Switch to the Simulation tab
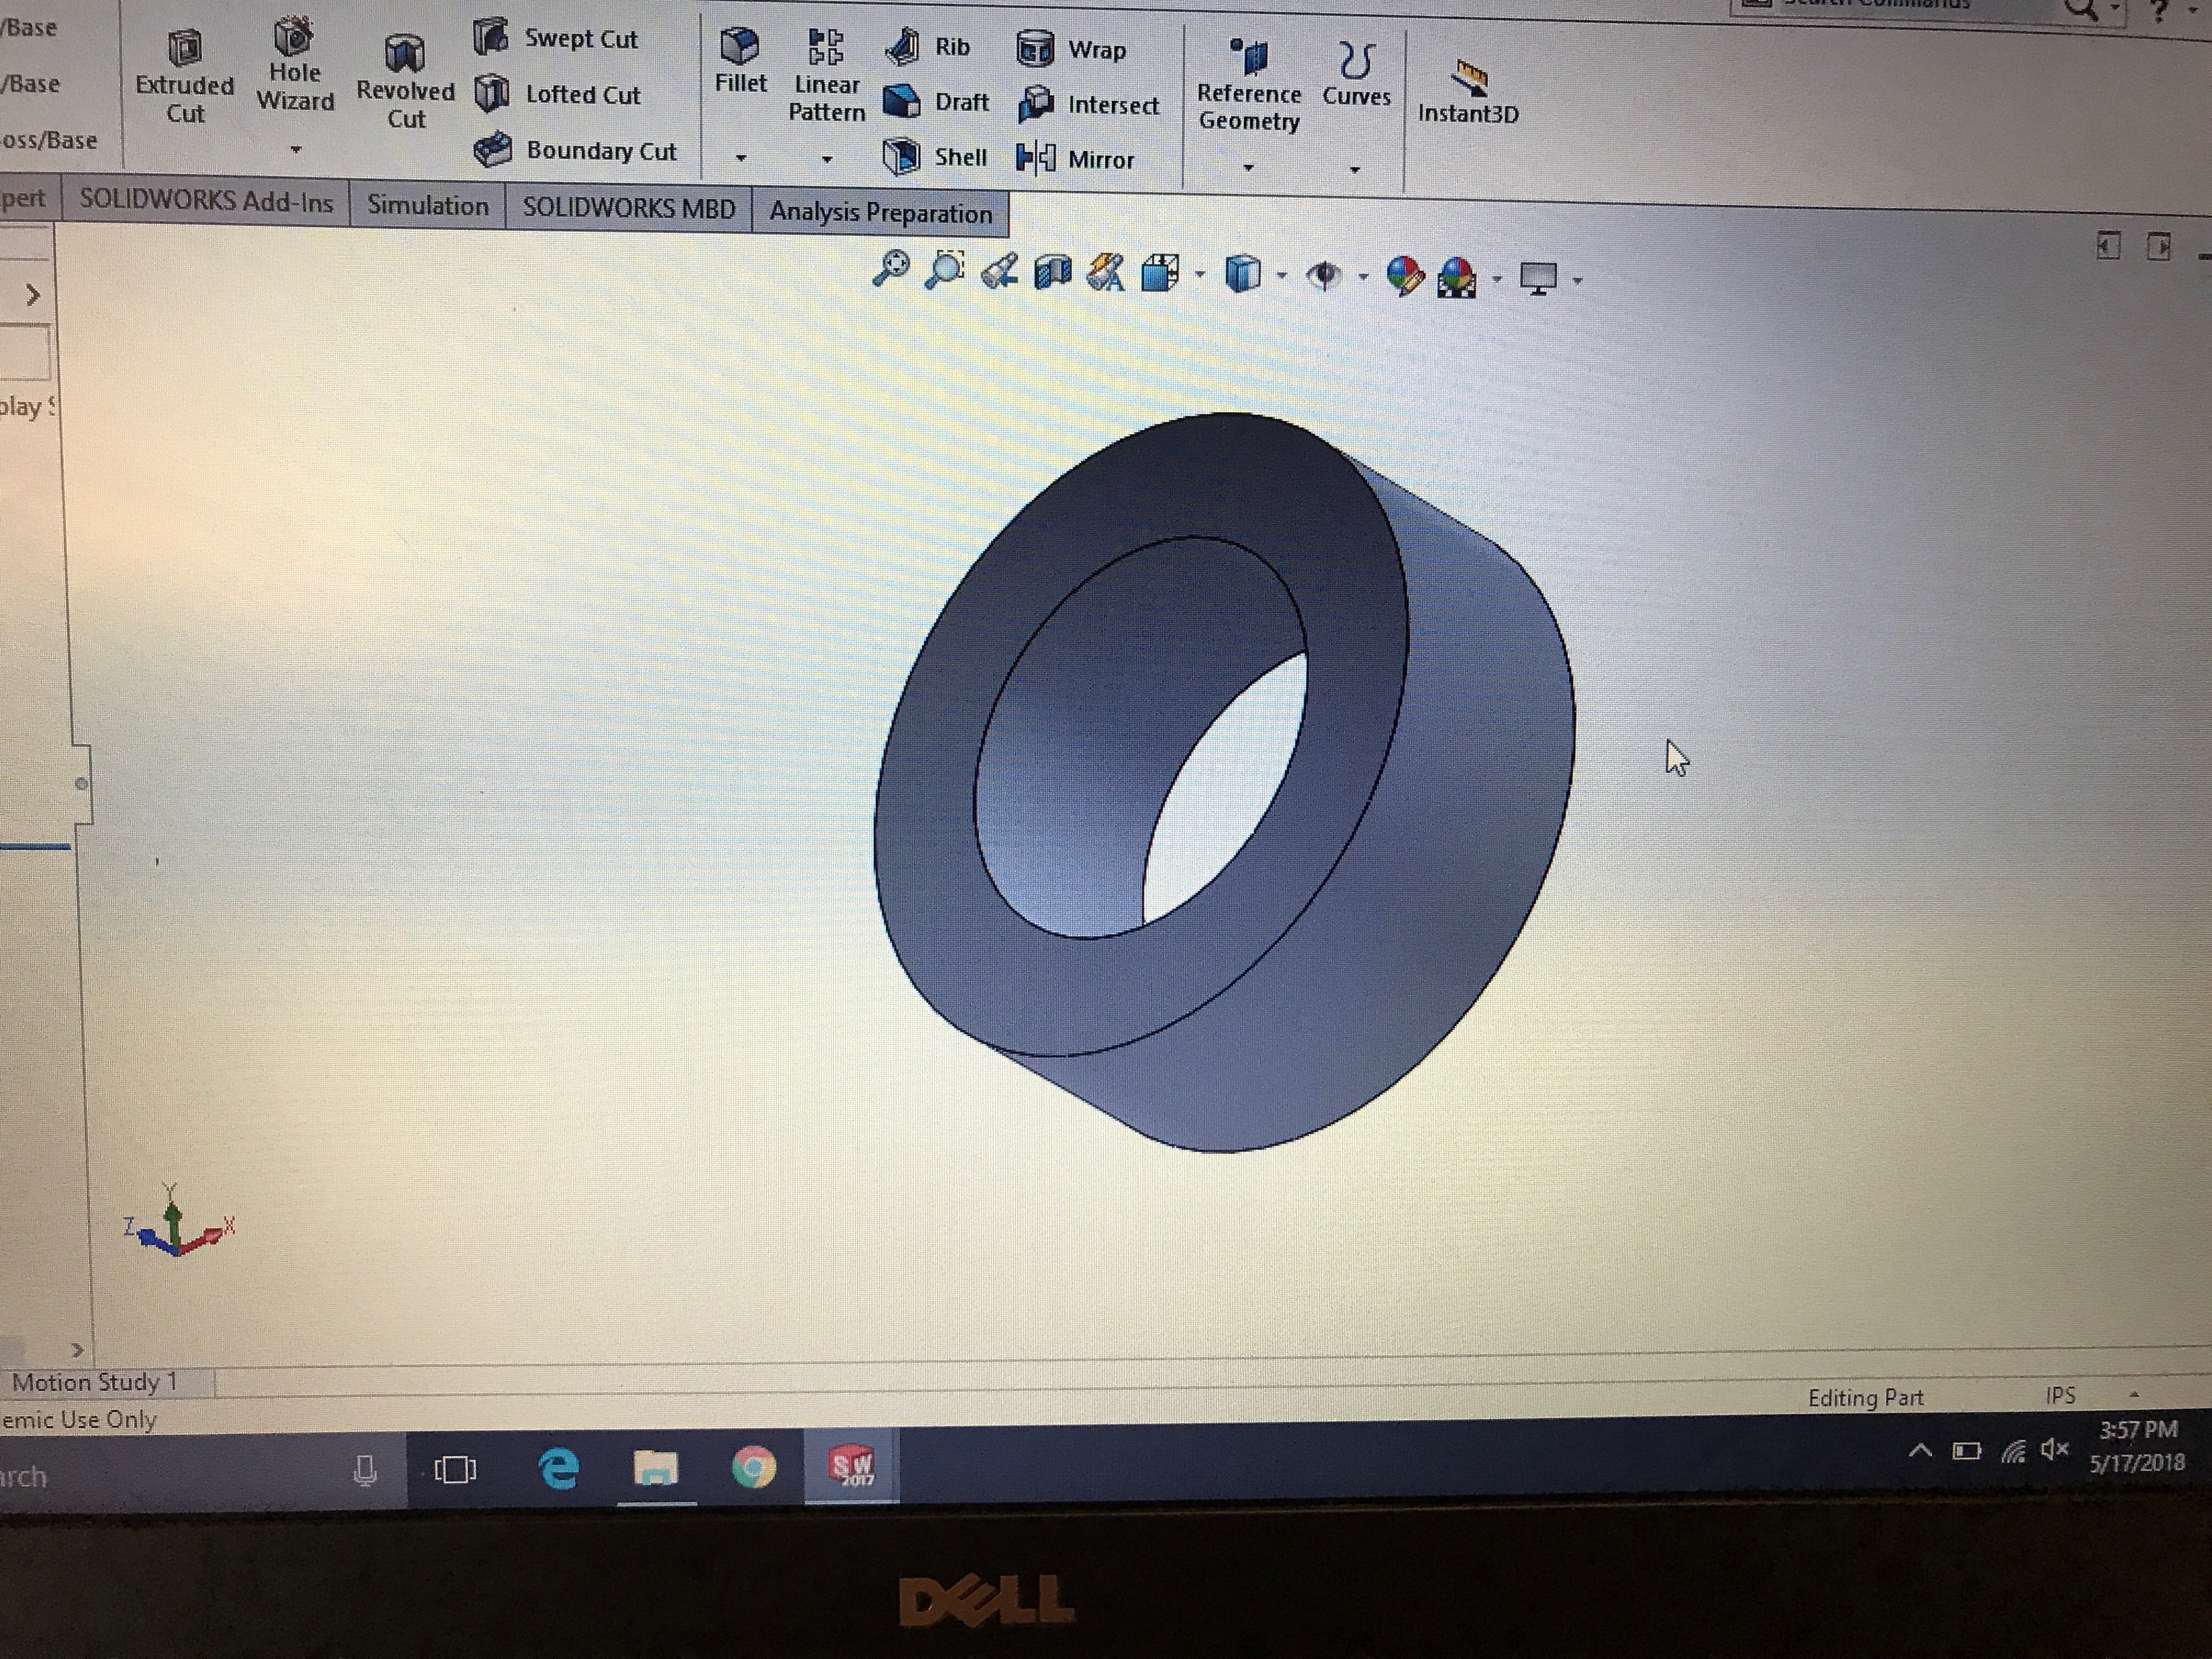 coord(427,205)
